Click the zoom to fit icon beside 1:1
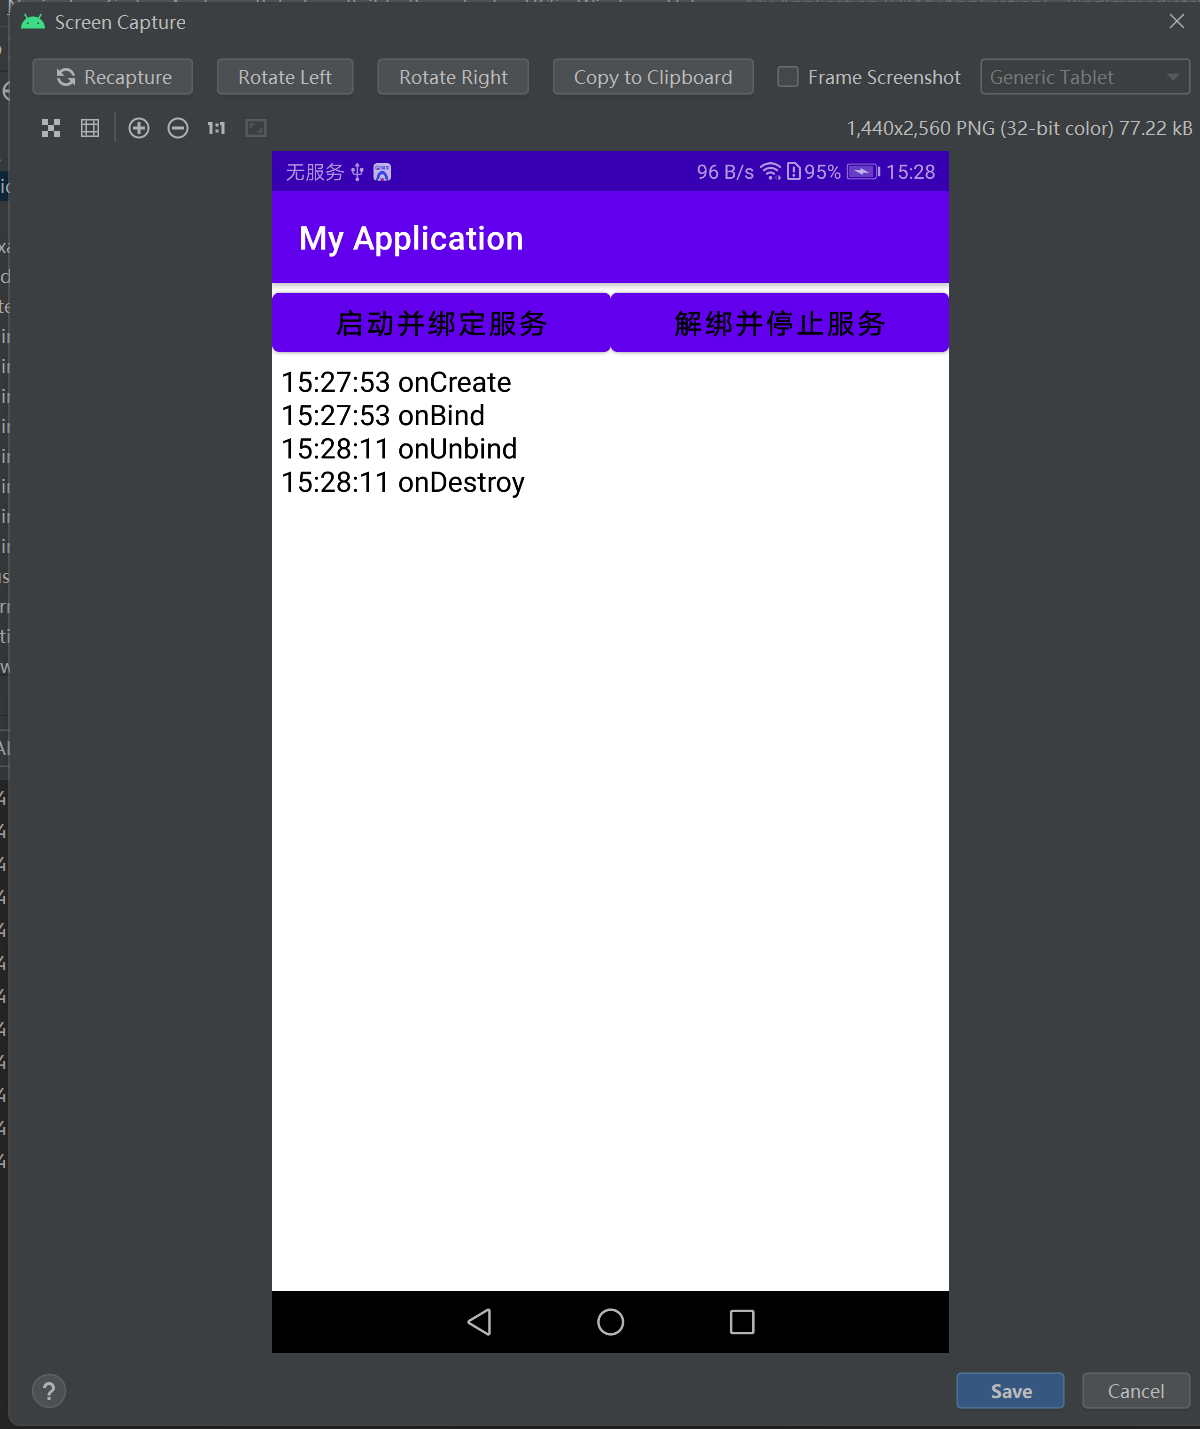This screenshot has height=1429, width=1200. tap(256, 128)
